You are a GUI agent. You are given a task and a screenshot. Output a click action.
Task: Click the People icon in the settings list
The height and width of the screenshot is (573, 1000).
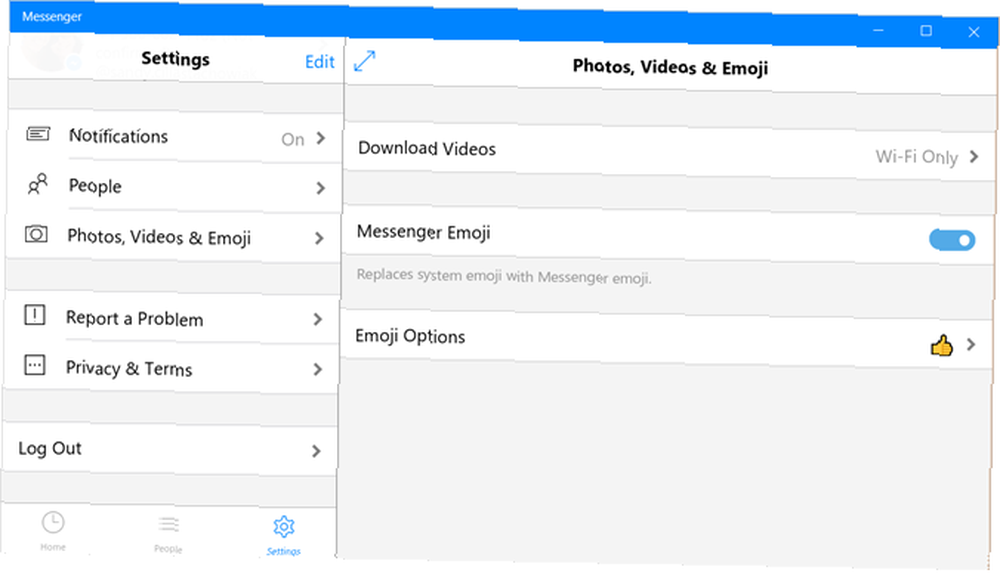point(37,184)
